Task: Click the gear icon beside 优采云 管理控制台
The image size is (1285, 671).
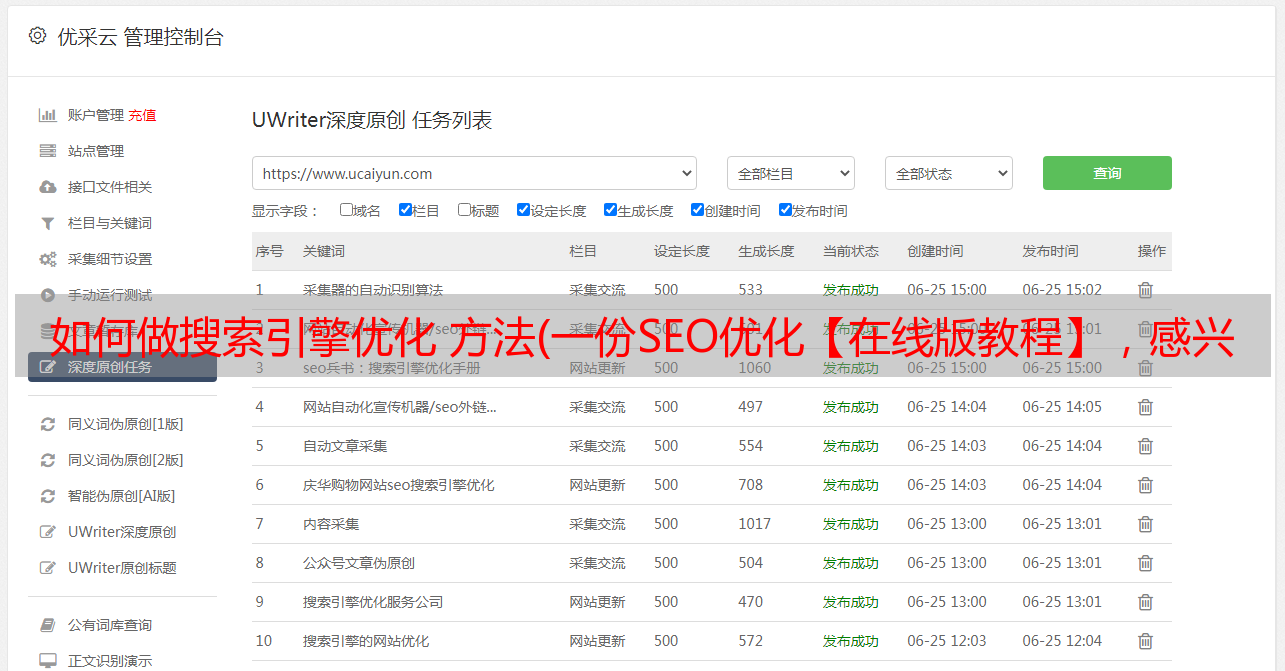Action: click(x=37, y=36)
